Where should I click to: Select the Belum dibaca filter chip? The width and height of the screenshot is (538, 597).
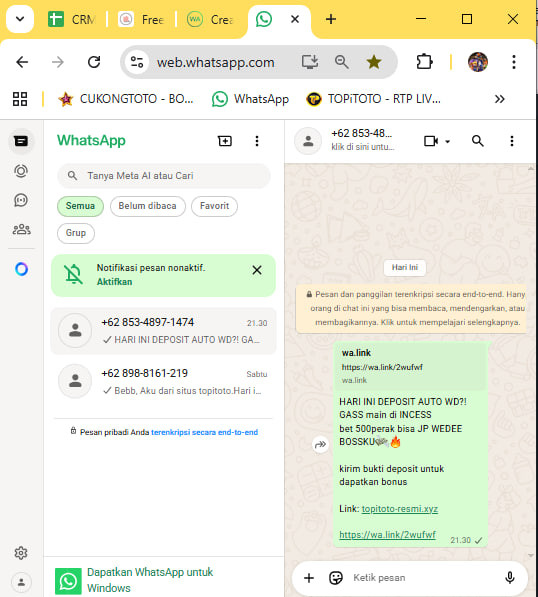[x=147, y=206]
